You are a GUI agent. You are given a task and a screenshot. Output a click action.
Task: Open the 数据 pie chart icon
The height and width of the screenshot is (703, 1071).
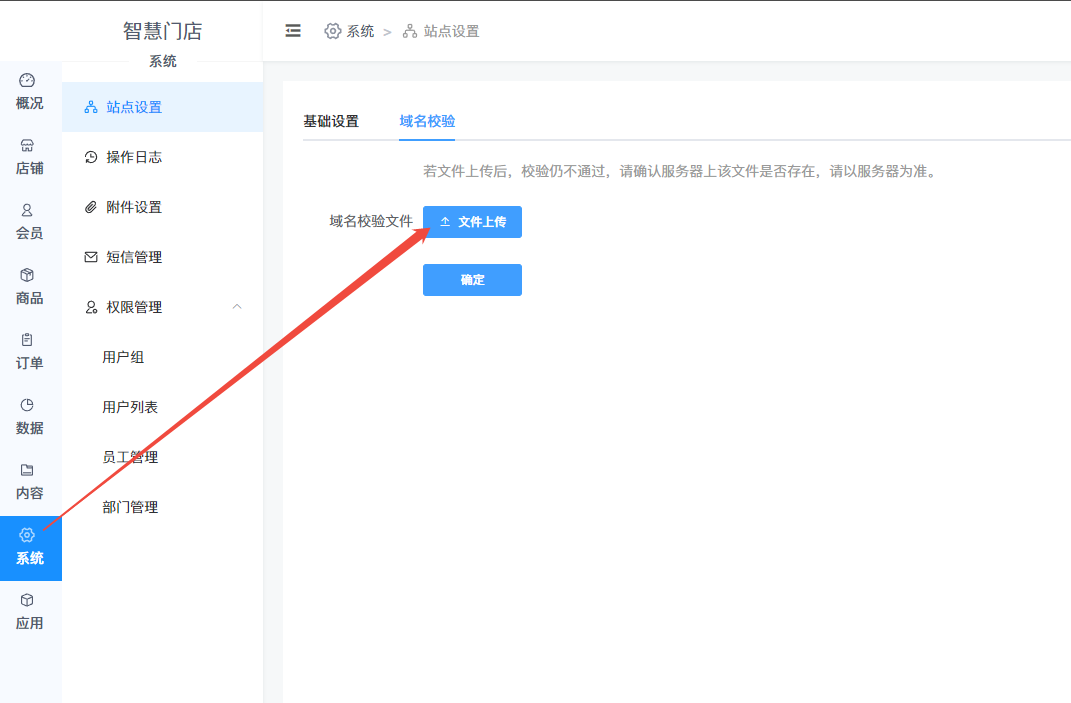[x=27, y=405]
